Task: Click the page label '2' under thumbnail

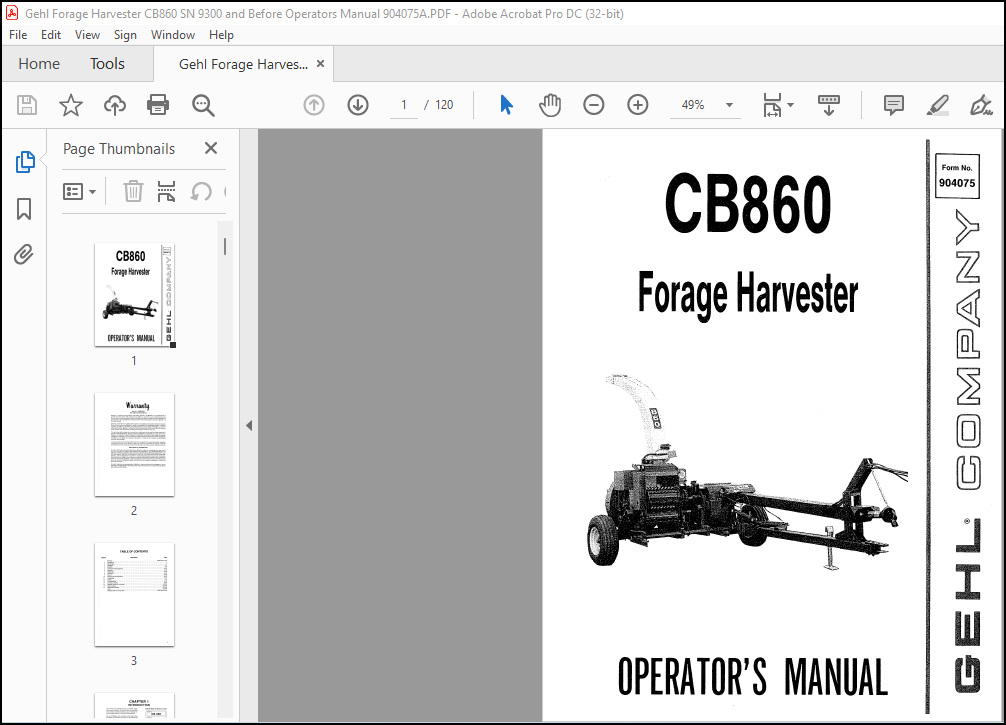Action: tap(134, 511)
